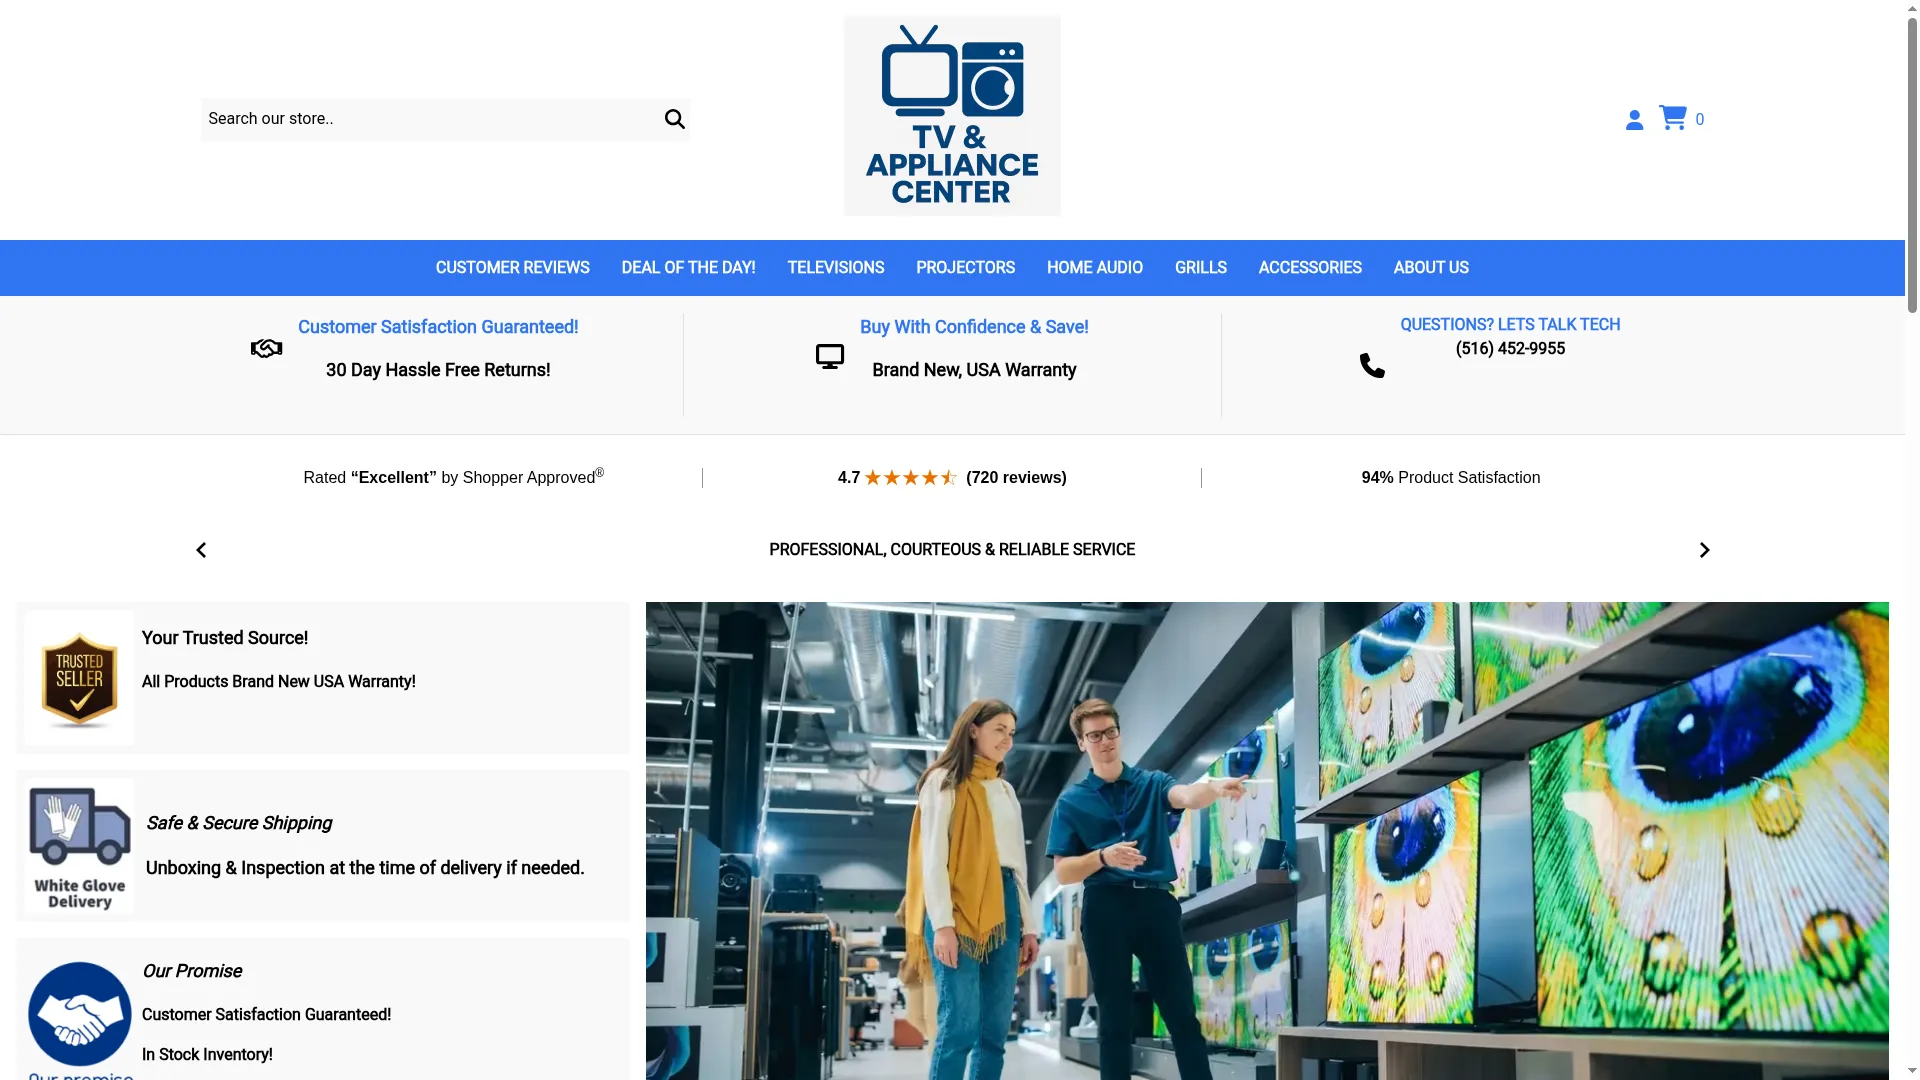
Task: Click cart item count 0
Action: click(1699, 120)
